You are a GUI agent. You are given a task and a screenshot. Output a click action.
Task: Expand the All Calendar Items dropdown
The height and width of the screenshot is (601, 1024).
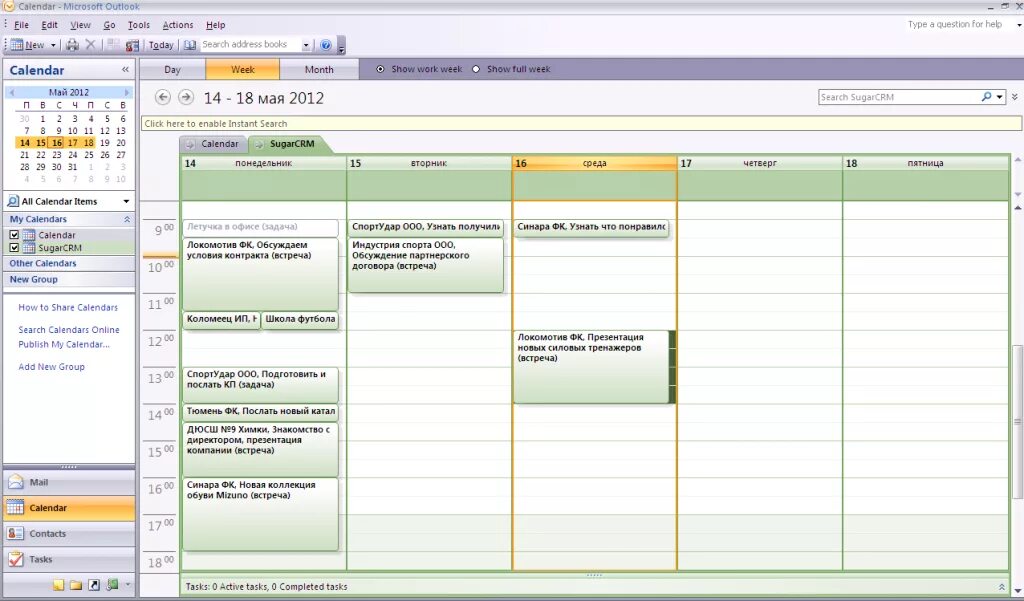pos(125,201)
